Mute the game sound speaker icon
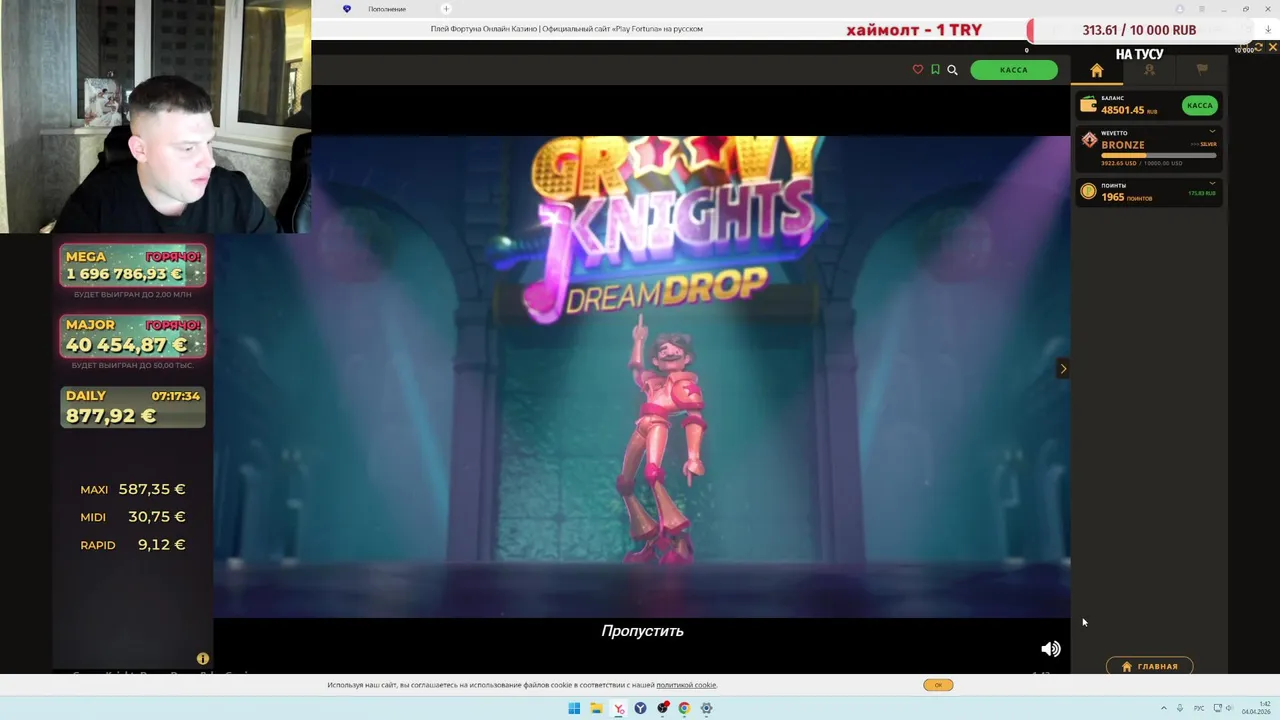Screen dimensions: 1280x720 point(1050,649)
